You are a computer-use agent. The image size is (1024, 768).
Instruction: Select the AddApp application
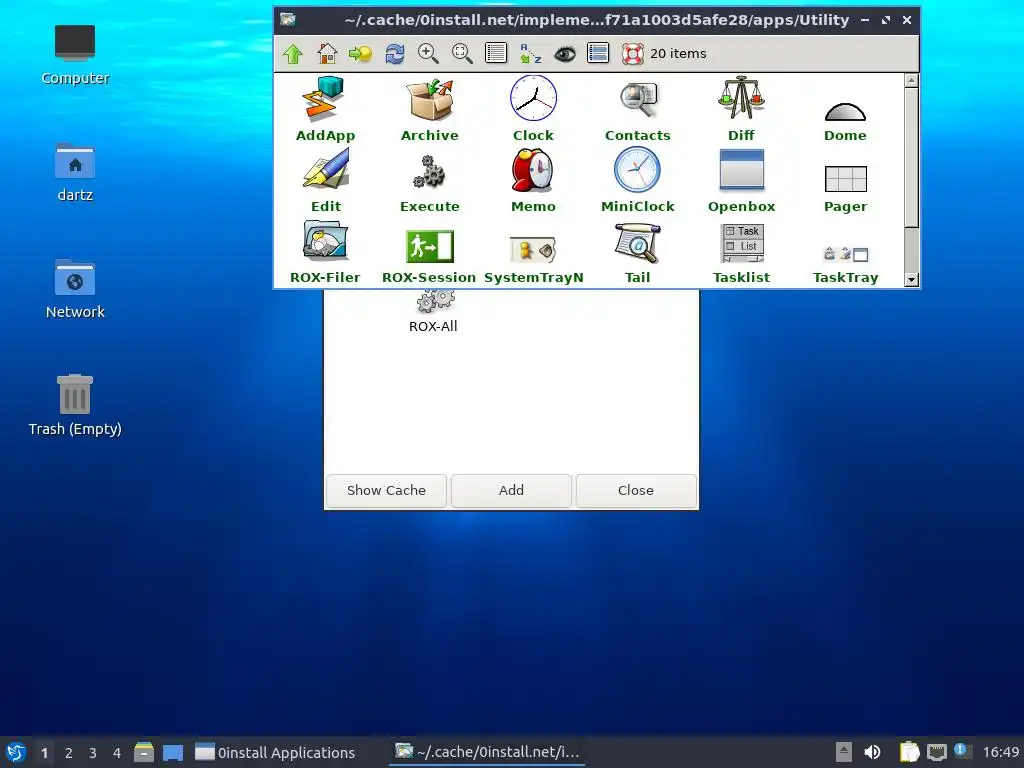point(325,109)
